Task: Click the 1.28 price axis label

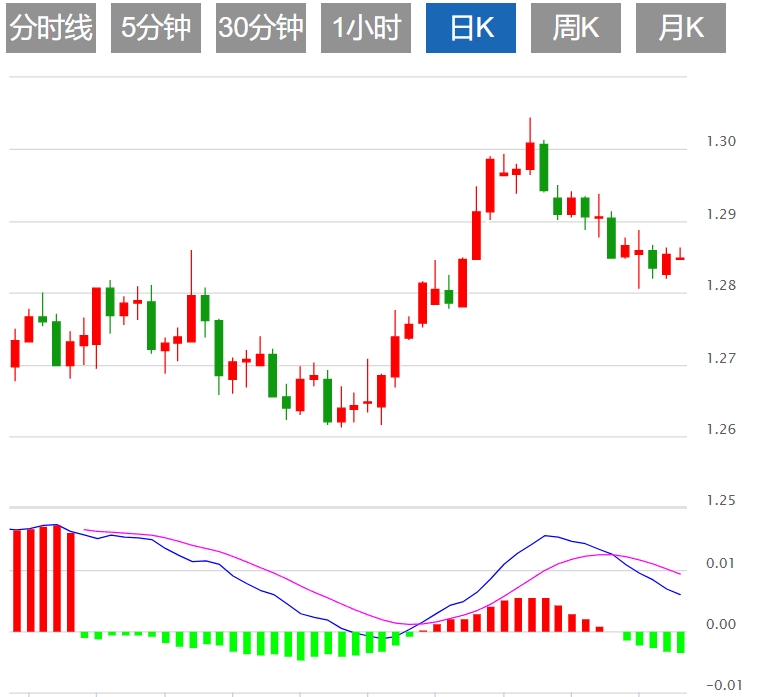Action: point(721,285)
